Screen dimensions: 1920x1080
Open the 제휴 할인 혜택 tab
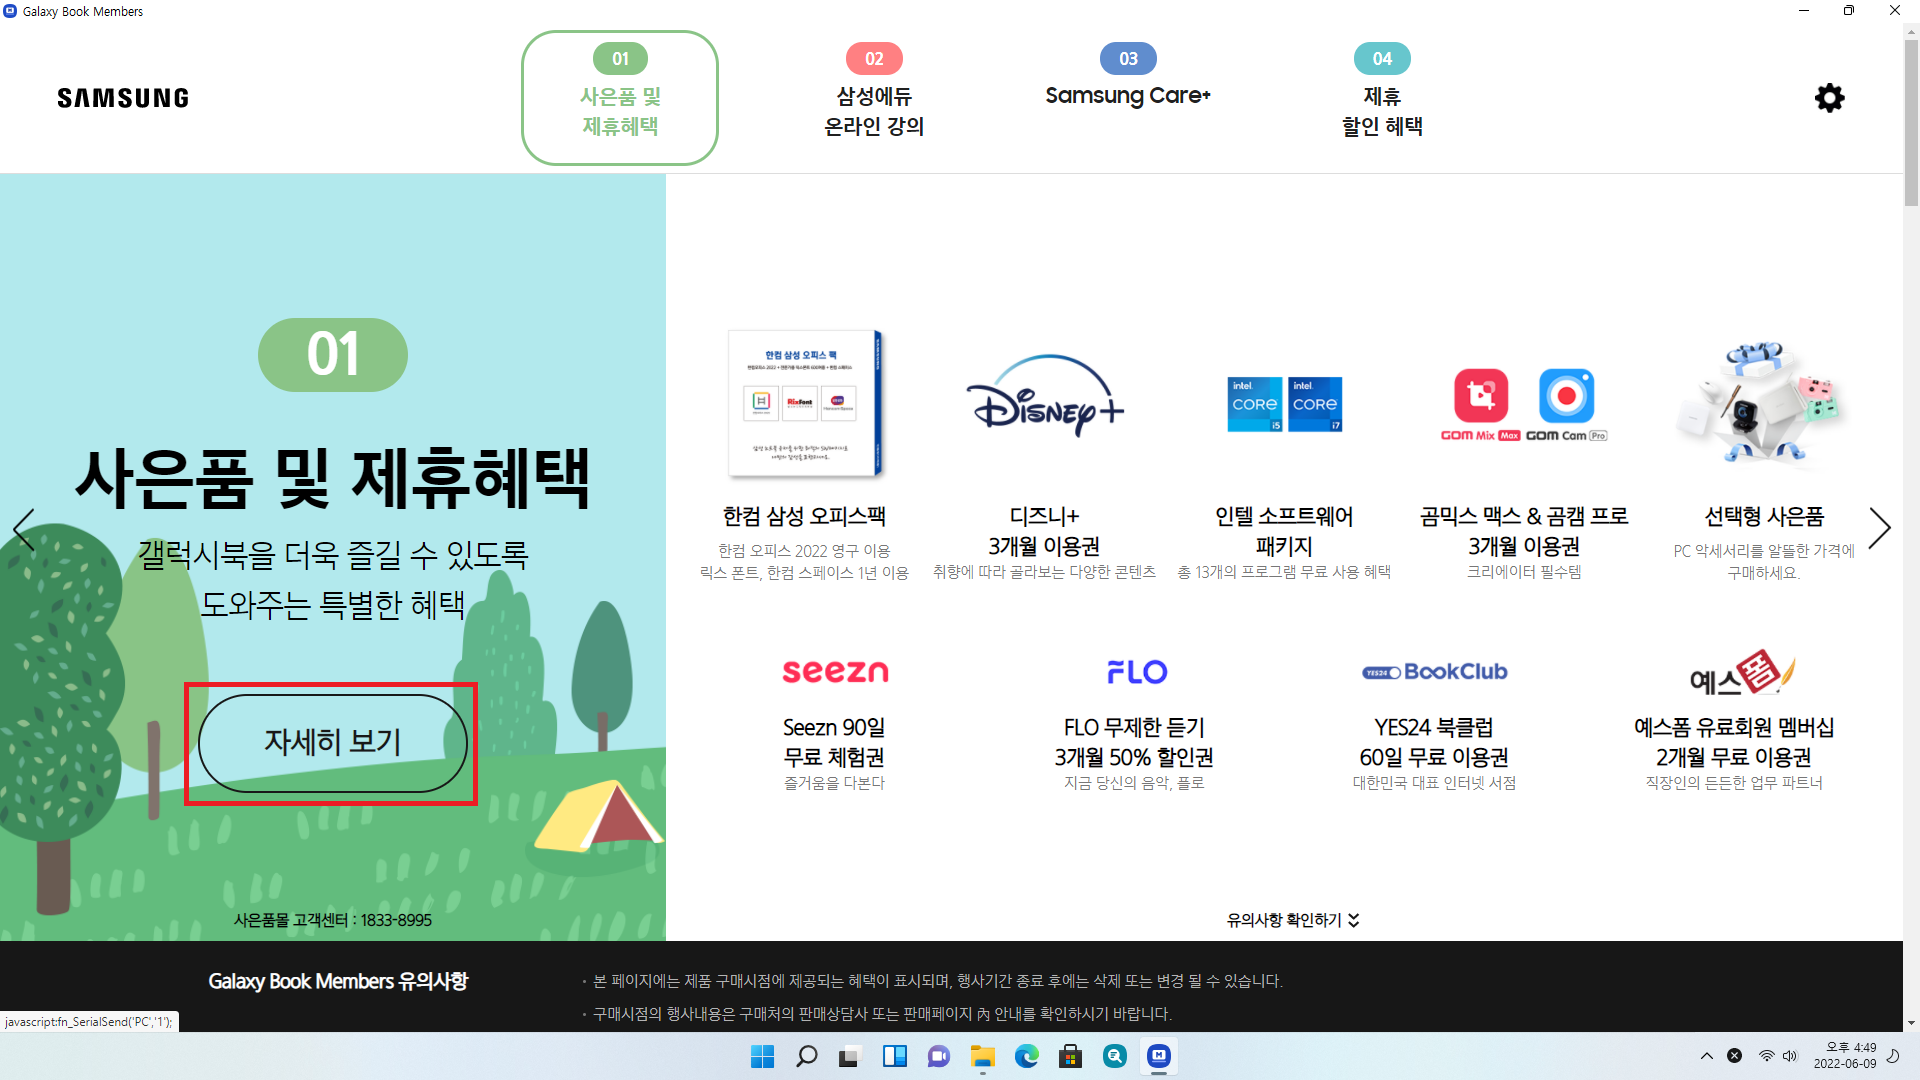[1382, 98]
